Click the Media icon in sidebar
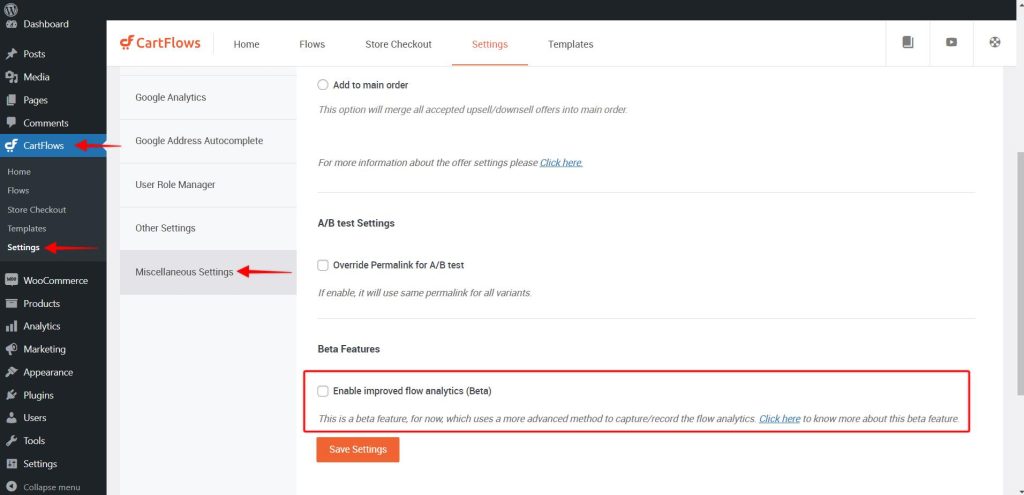This screenshot has width=1024, height=495. point(11,77)
